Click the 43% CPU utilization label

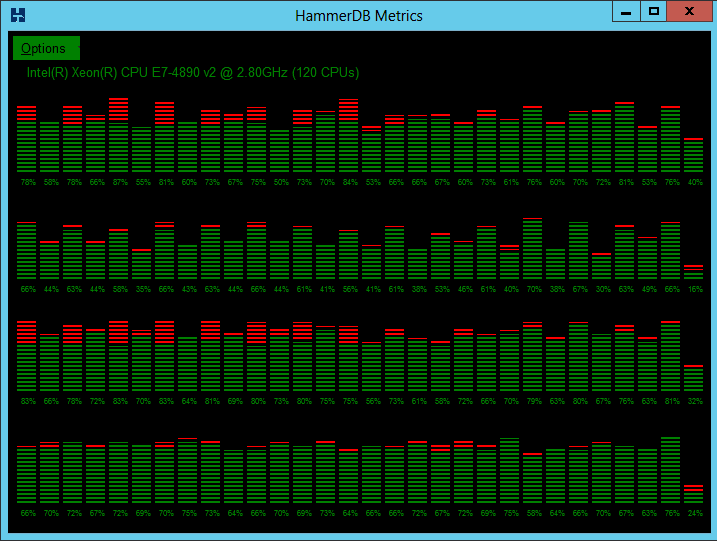[x=189, y=289]
